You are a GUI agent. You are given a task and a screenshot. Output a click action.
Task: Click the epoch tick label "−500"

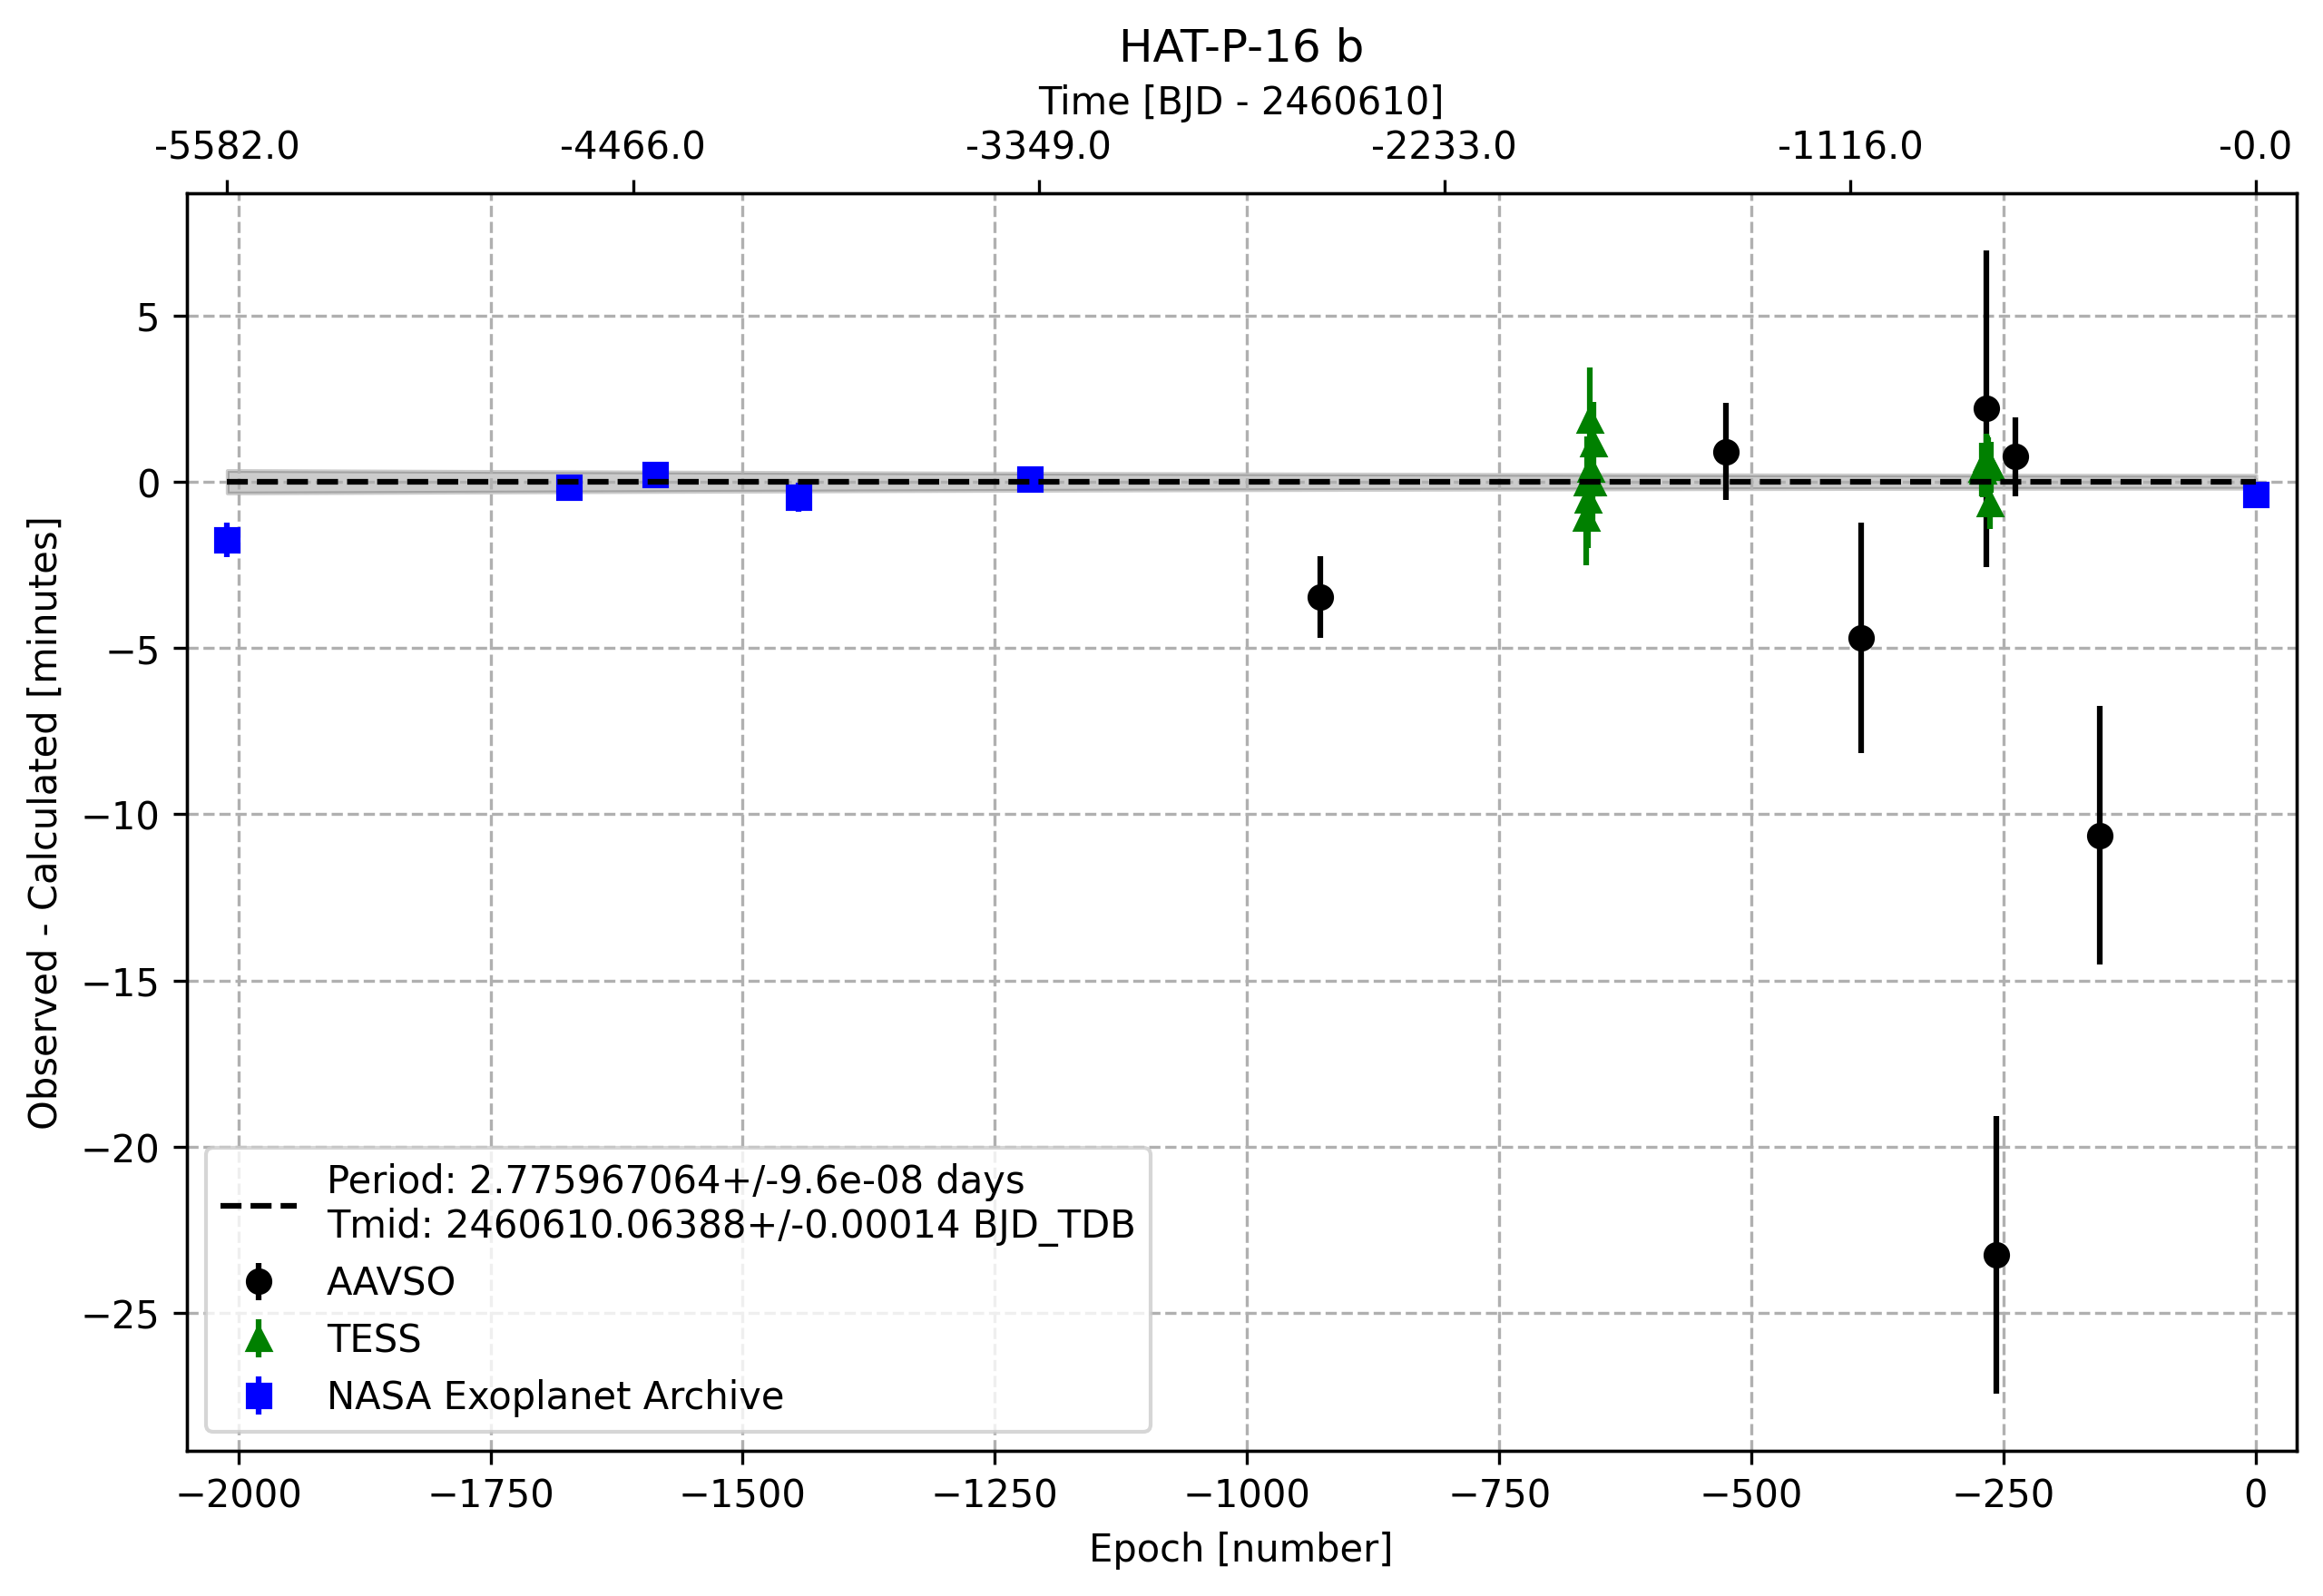(x=1751, y=1495)
